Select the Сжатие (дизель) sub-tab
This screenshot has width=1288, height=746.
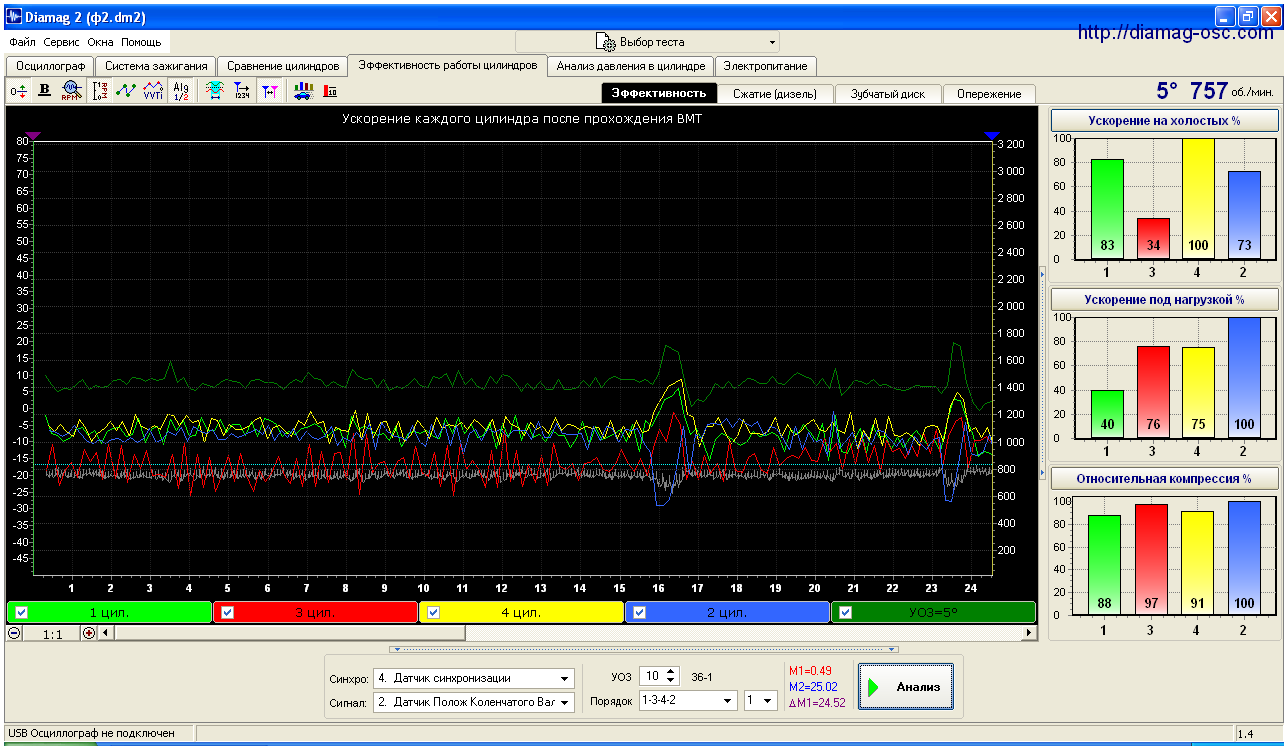[776, 93]
